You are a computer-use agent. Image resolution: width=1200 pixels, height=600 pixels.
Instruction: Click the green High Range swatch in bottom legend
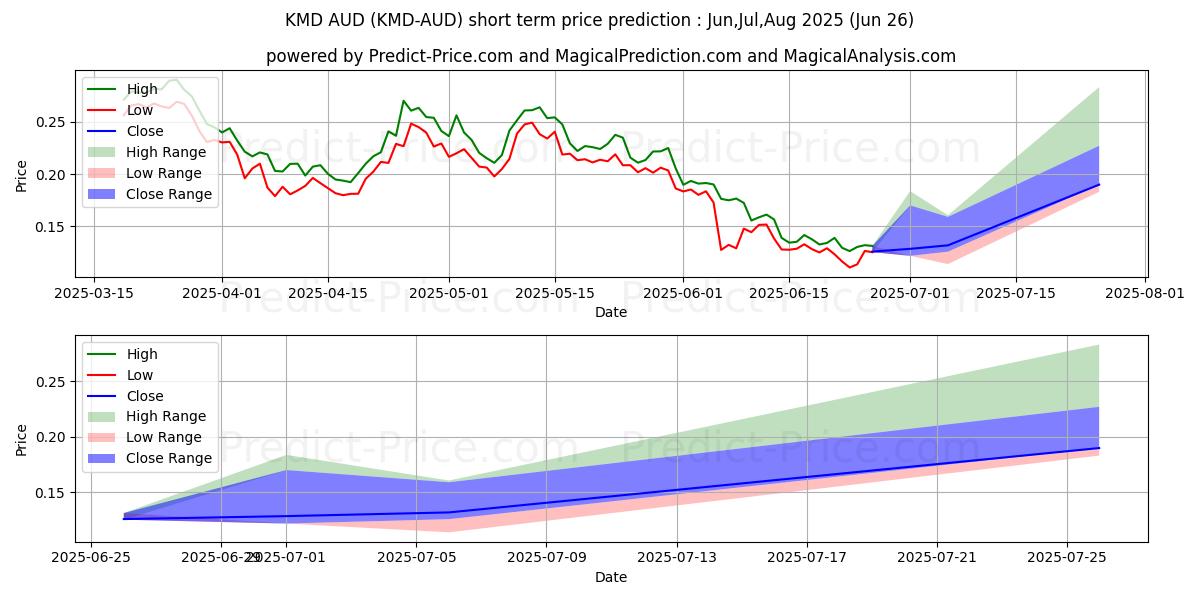coord(102,416)
